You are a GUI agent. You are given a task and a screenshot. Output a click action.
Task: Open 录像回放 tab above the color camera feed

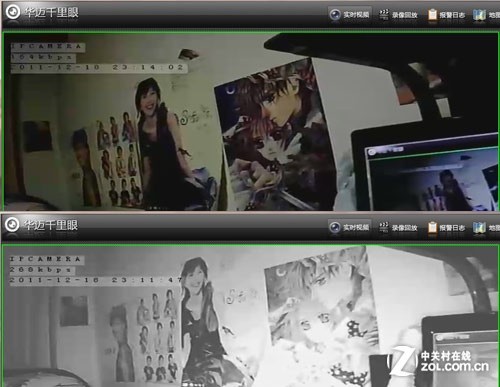point(399,15)
